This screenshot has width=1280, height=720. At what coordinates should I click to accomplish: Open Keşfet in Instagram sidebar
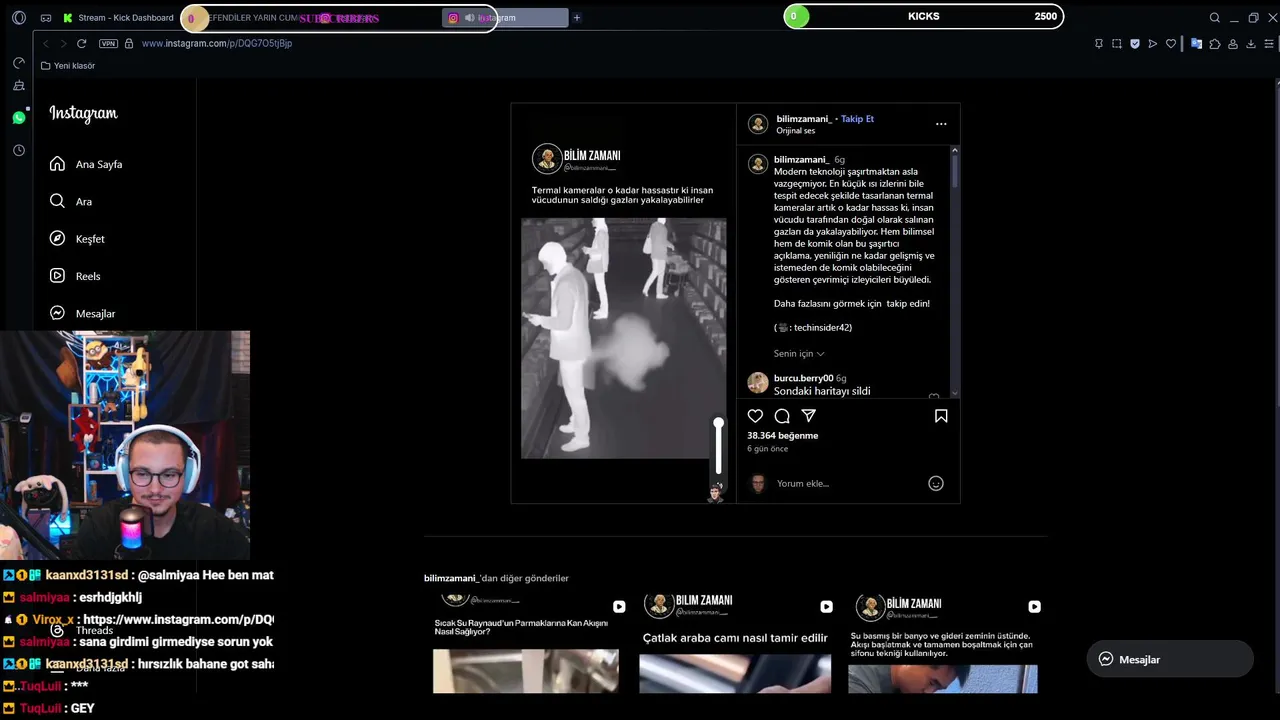[x=77, y=239]
